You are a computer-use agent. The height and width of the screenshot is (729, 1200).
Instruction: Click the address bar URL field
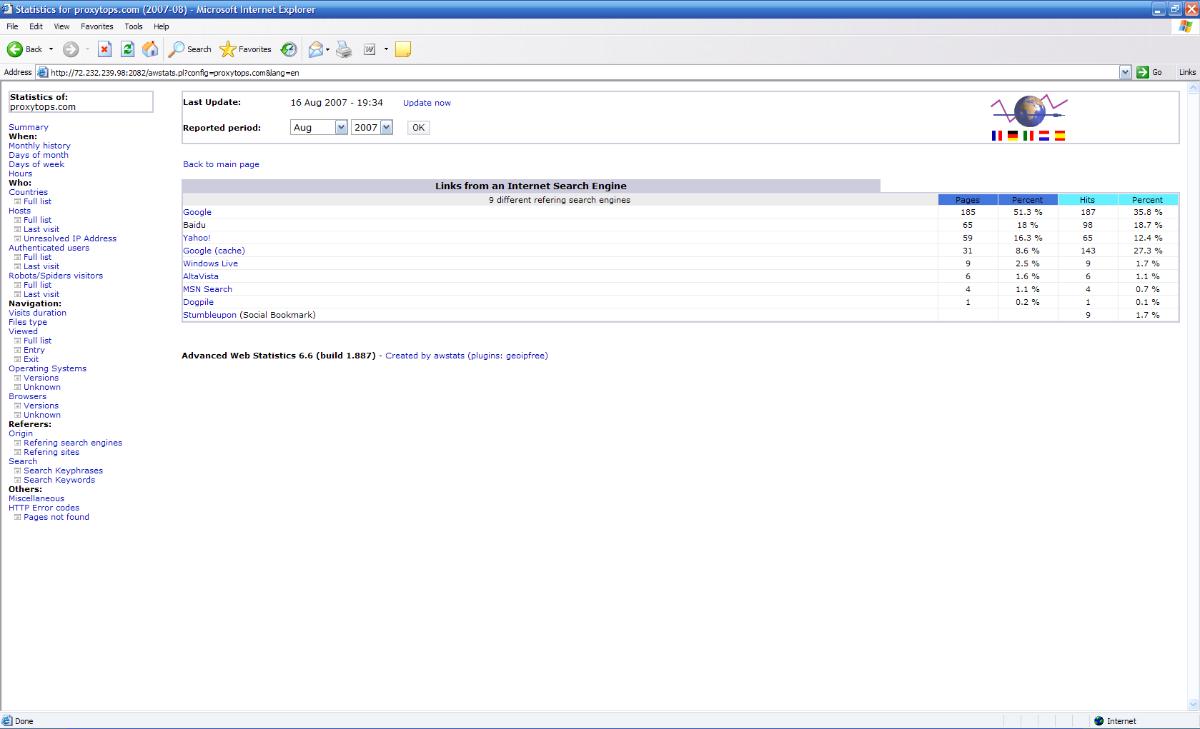tap(580, 72)
